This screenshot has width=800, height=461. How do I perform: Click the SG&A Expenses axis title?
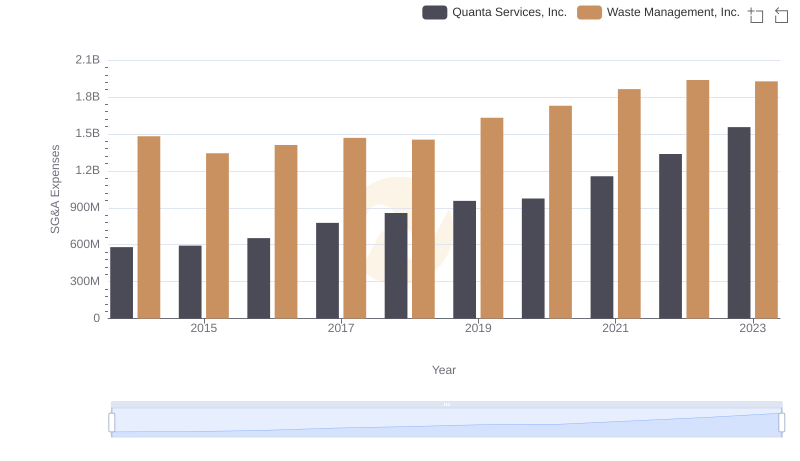click(x=55, y=189)
